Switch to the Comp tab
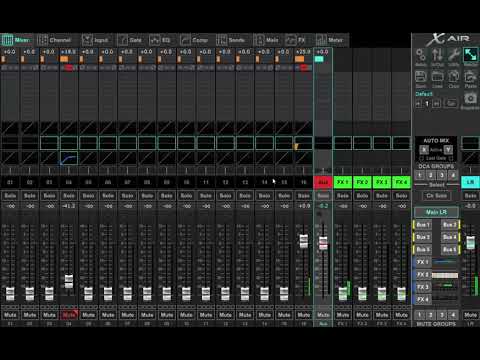The height and width of the screenshot is (360, 480). tap(194, 40)
